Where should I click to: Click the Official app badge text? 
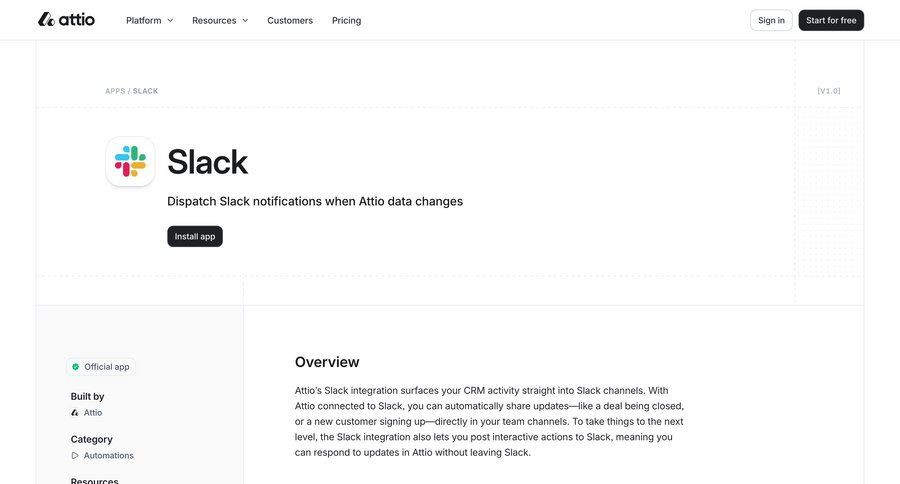click(x=107, y=367)
